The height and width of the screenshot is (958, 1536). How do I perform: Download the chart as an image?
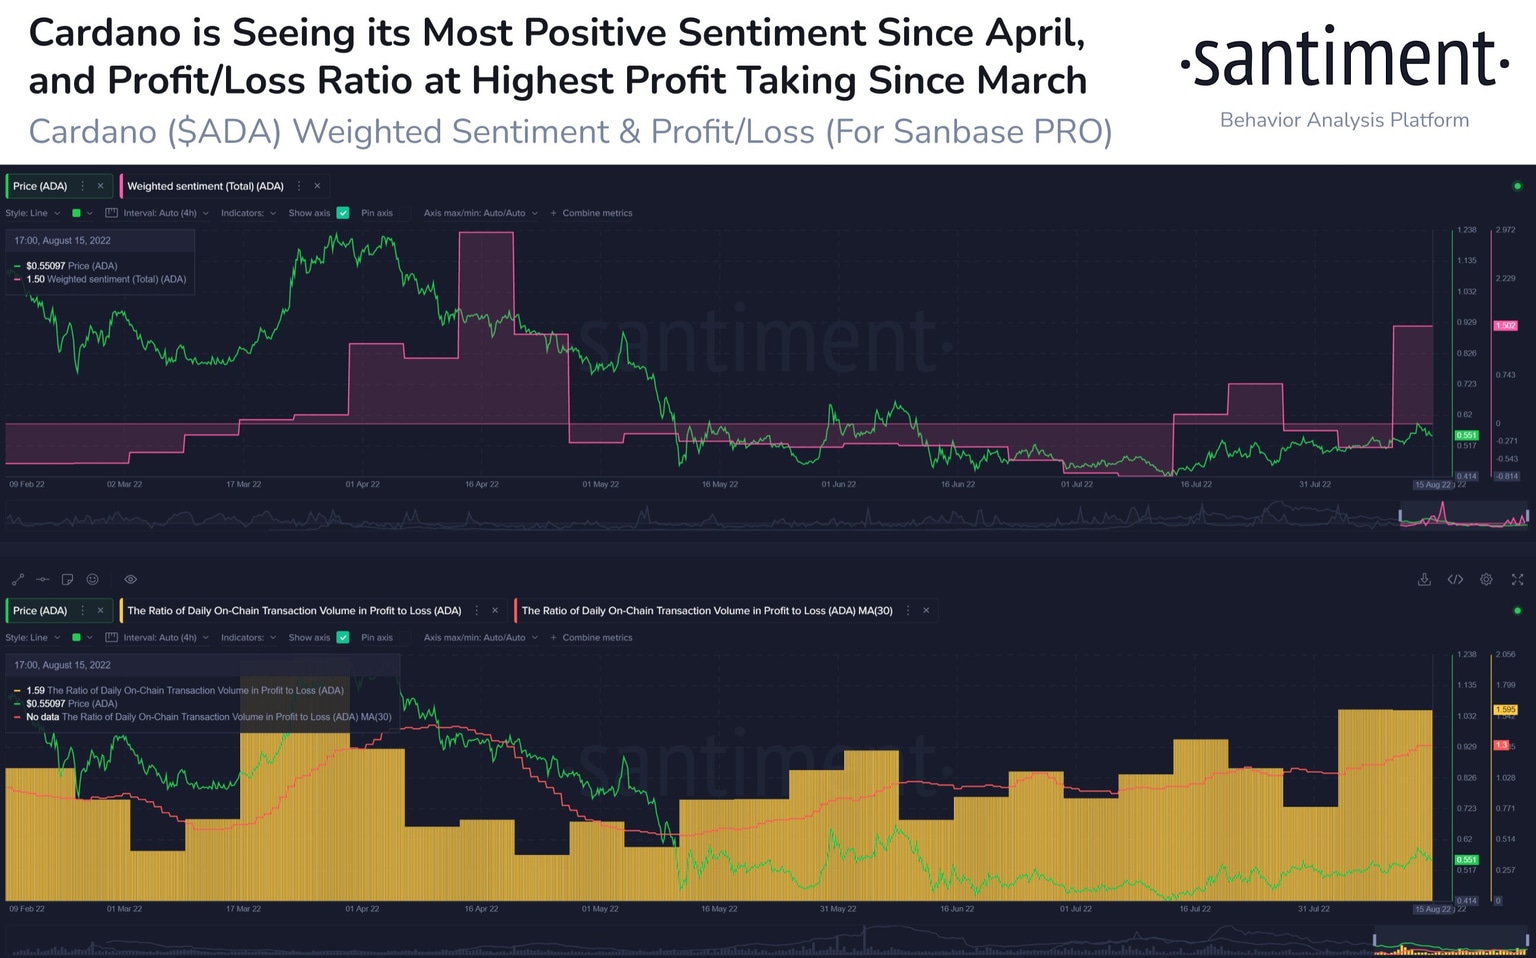point(1424,579)
